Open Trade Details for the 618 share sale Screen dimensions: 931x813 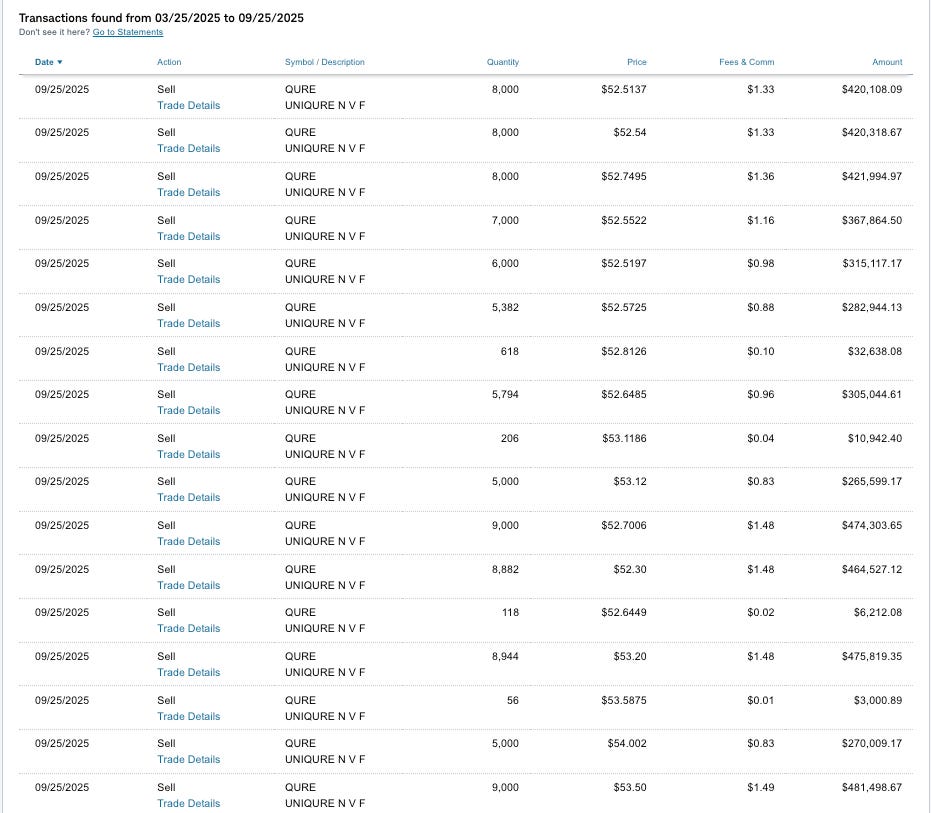point(189,367)
